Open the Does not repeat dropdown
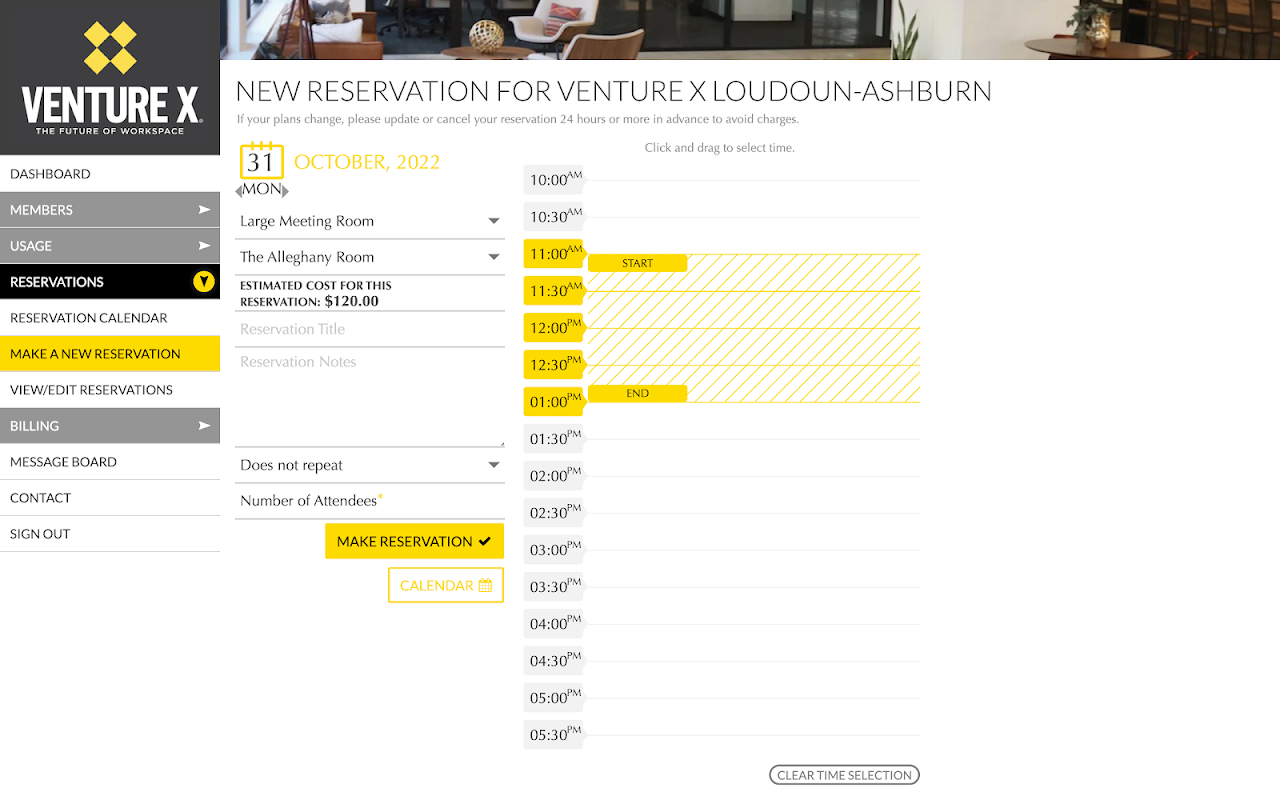This screenshot has height=800, width=1280. pos(370,465)
